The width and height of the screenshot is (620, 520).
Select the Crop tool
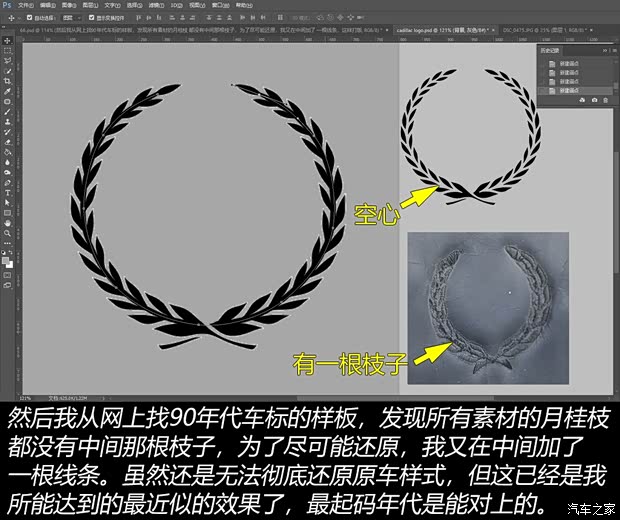pyautogui.click(x=8, y=81)
